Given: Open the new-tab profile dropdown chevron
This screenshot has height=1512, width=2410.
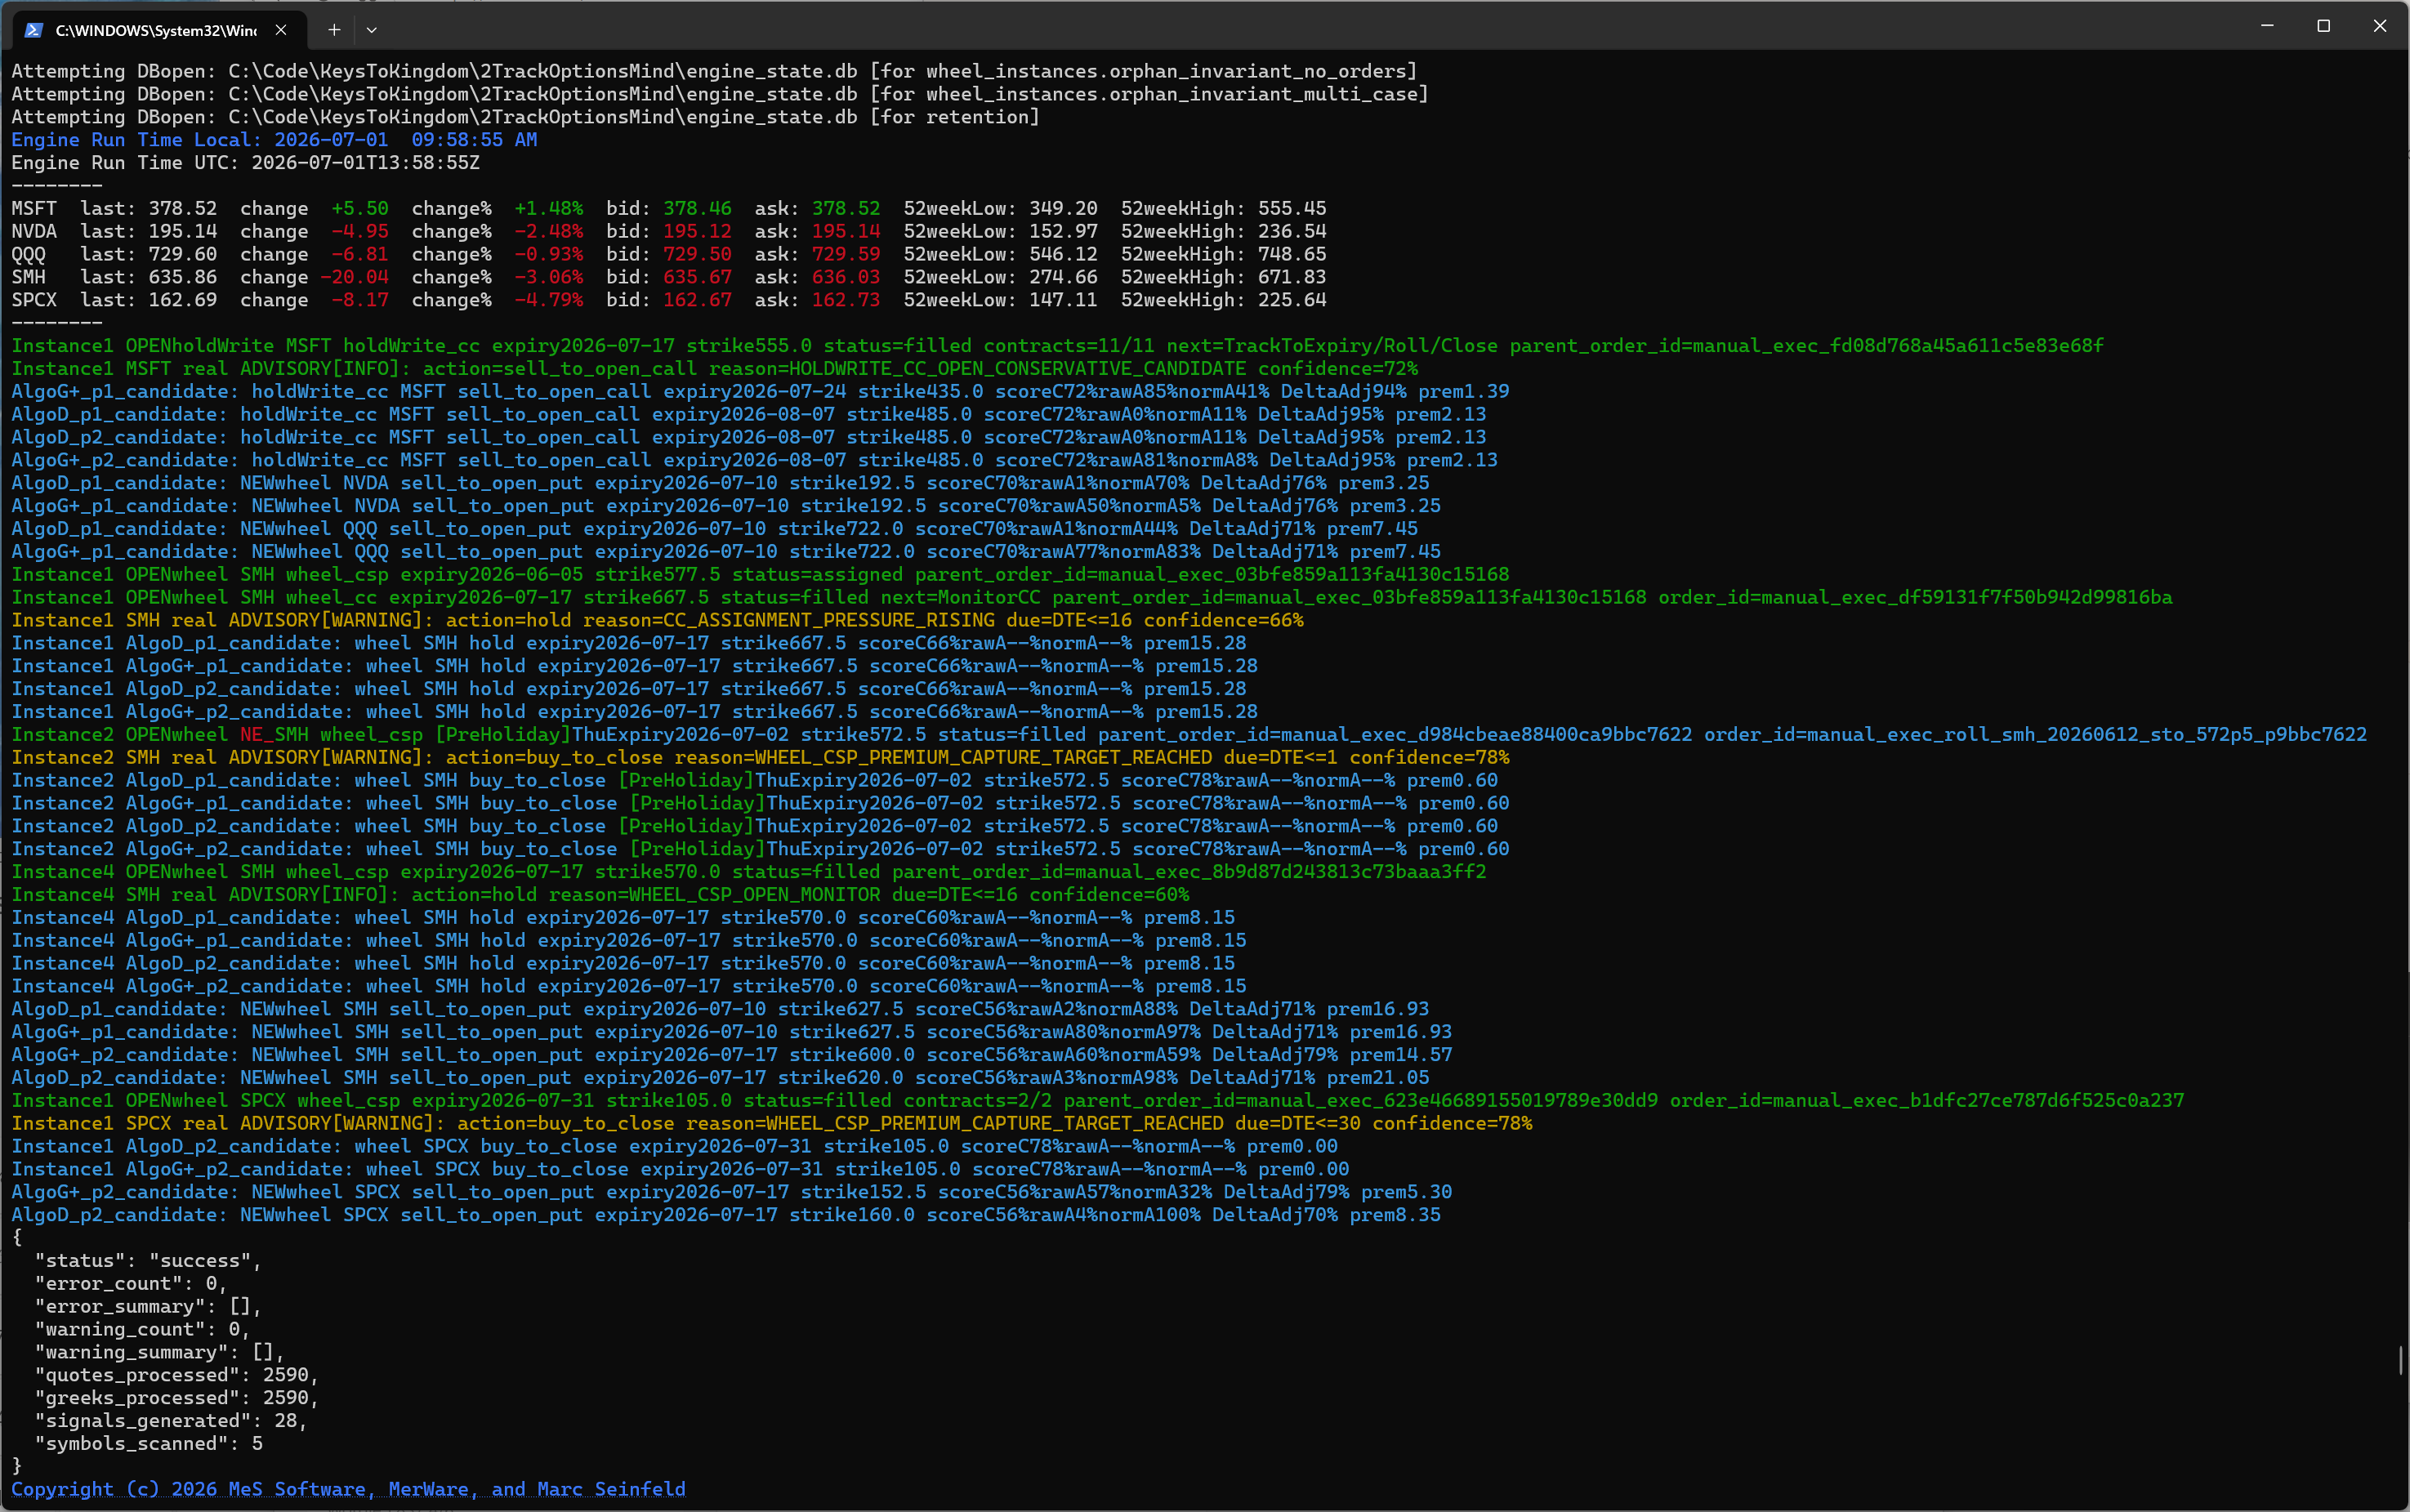Looking at the screenshot, I should (372, 30).
